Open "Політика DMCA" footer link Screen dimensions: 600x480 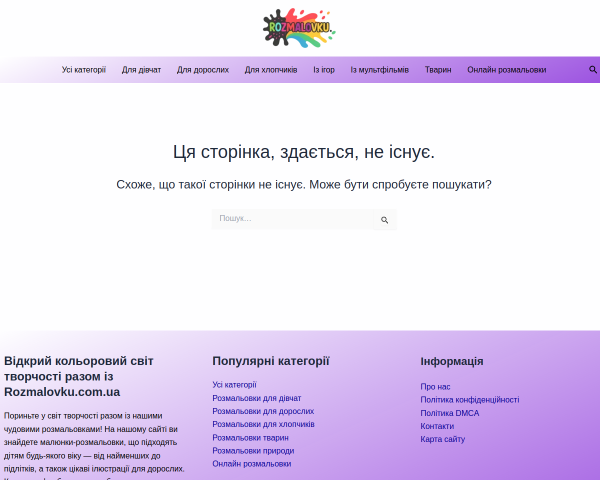pyautogui.click(x=450, y=413)
